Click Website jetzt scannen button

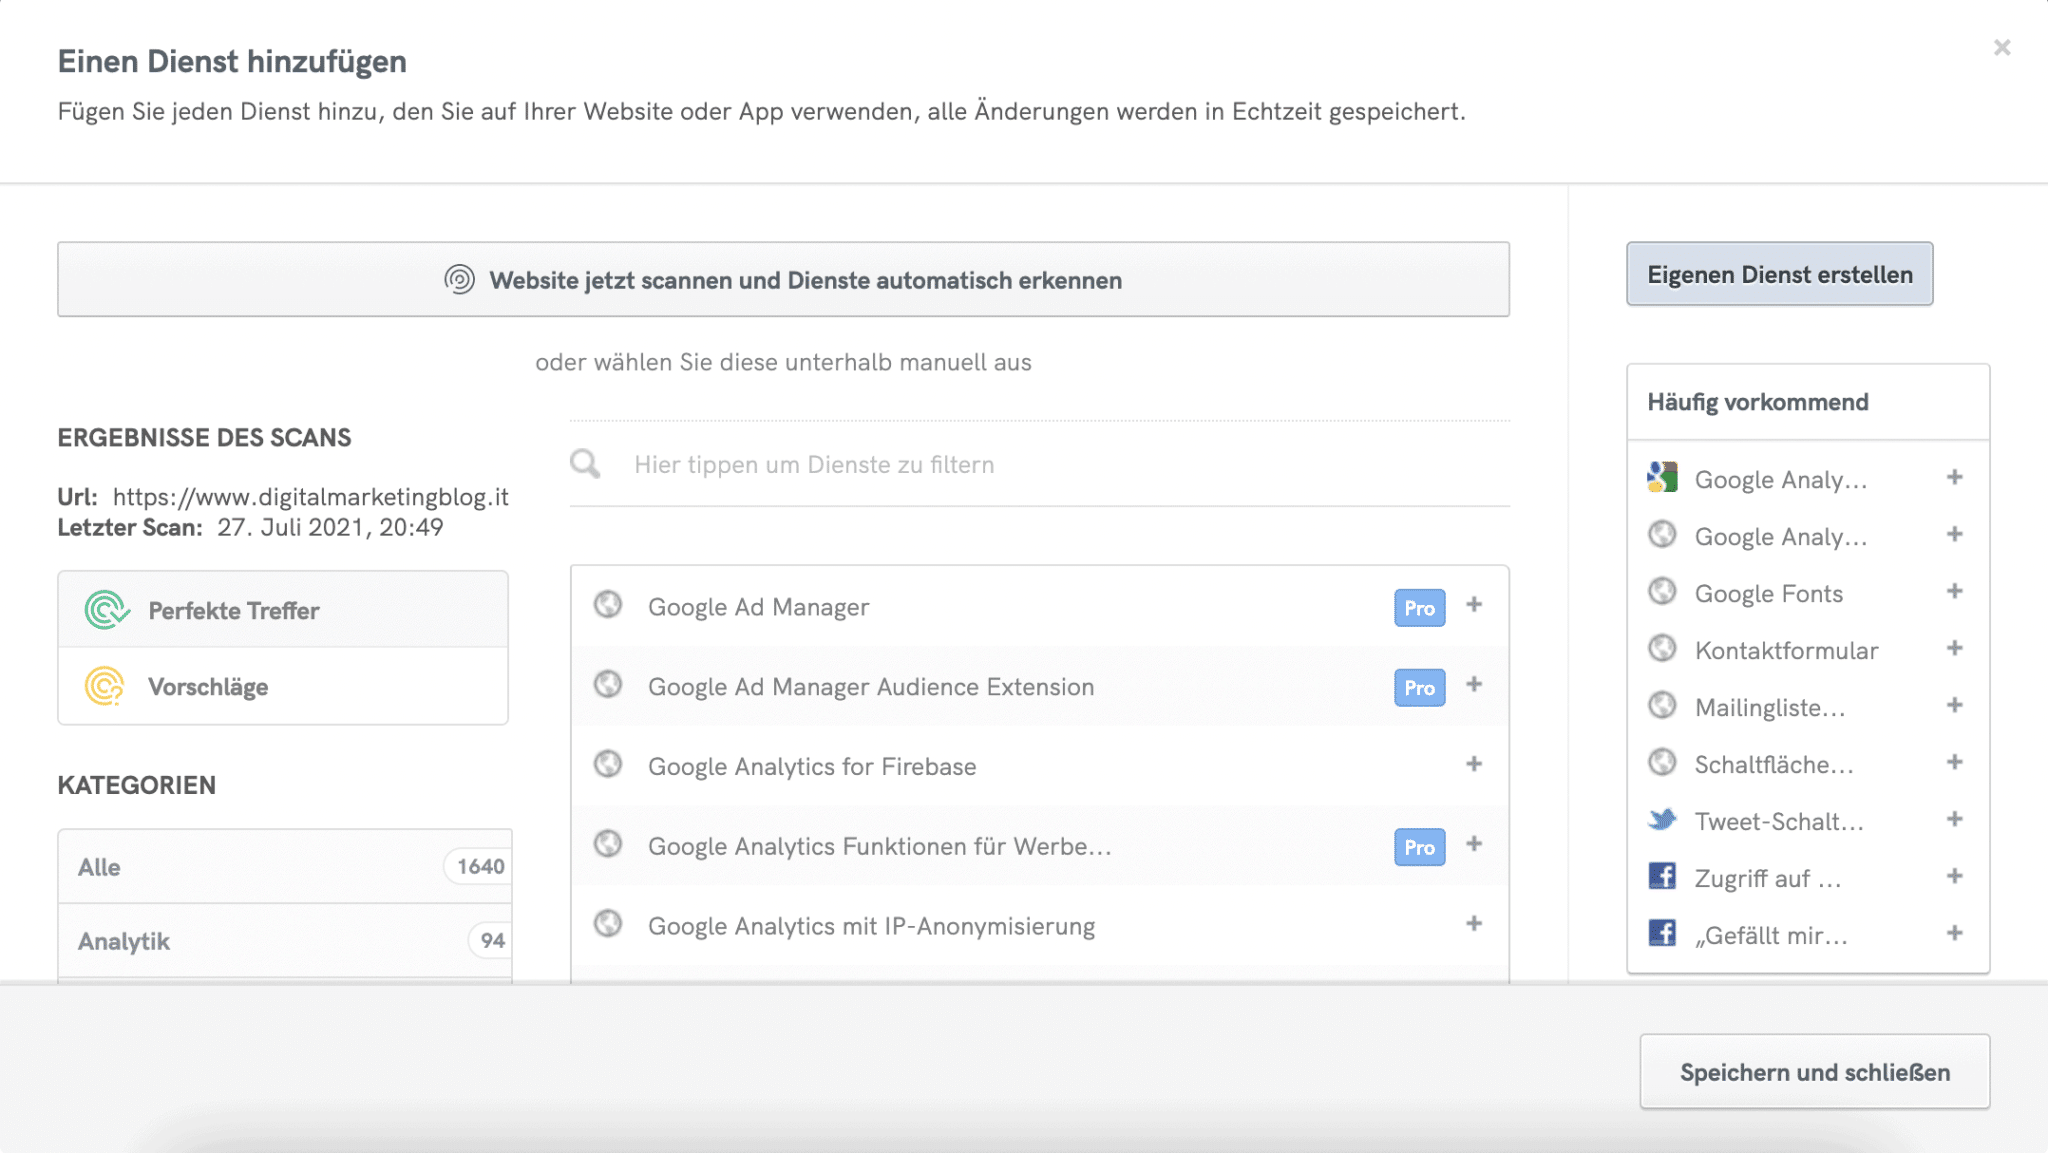point(783,279)
